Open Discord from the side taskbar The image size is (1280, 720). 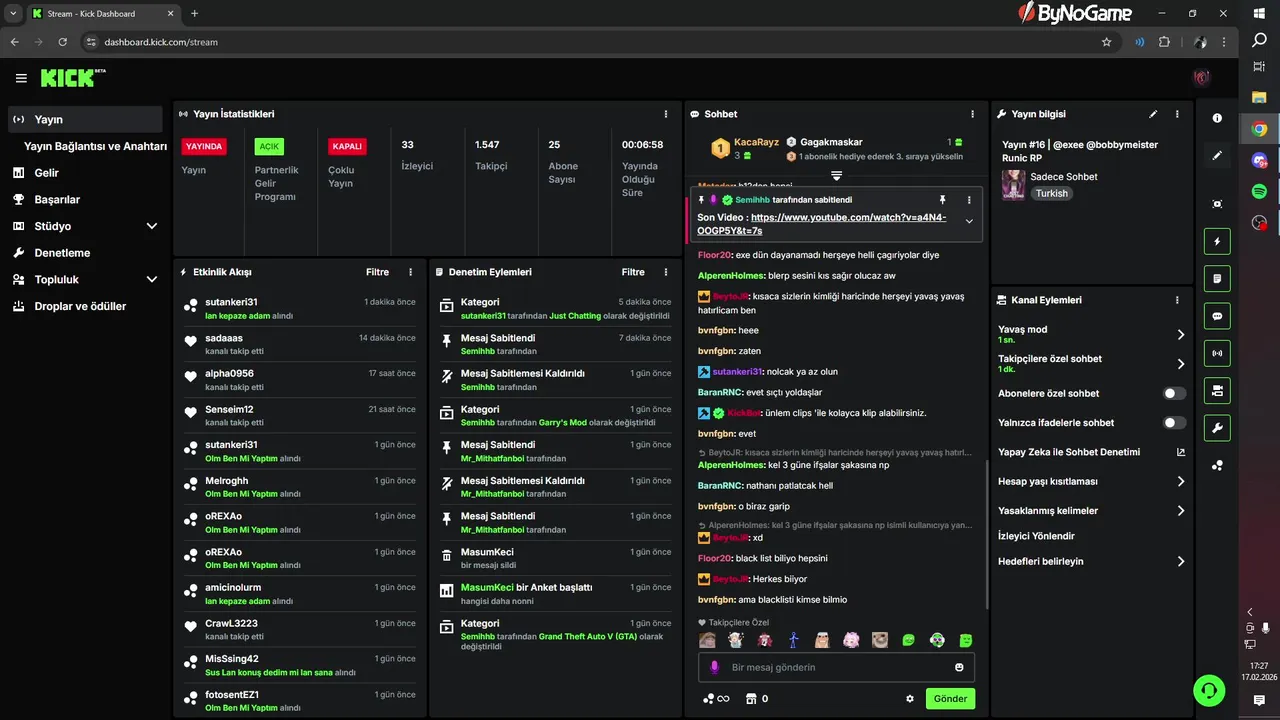(1259, 159)
